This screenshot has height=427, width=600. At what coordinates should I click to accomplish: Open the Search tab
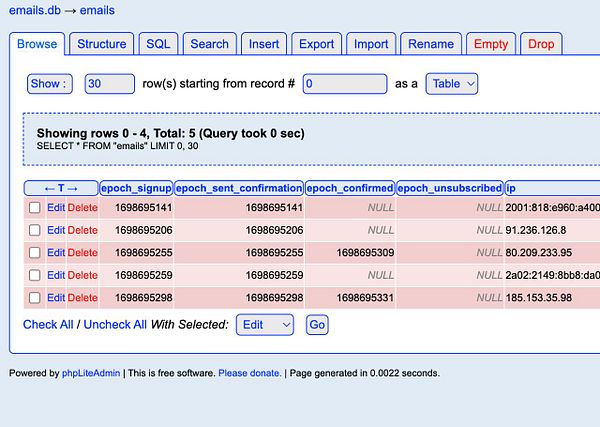(x=210, y=44)
